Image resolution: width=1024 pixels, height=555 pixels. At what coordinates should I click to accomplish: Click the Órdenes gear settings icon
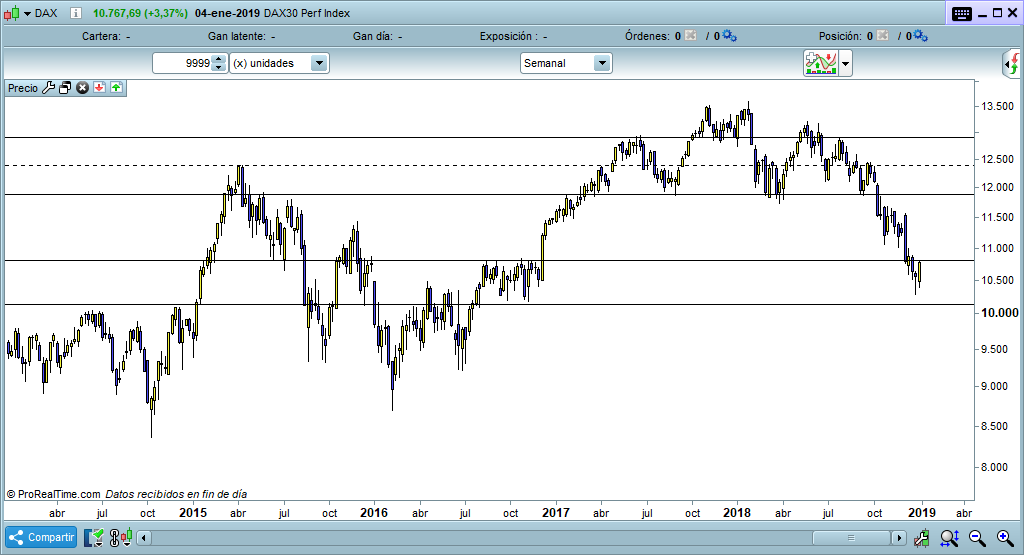(729, 36)
